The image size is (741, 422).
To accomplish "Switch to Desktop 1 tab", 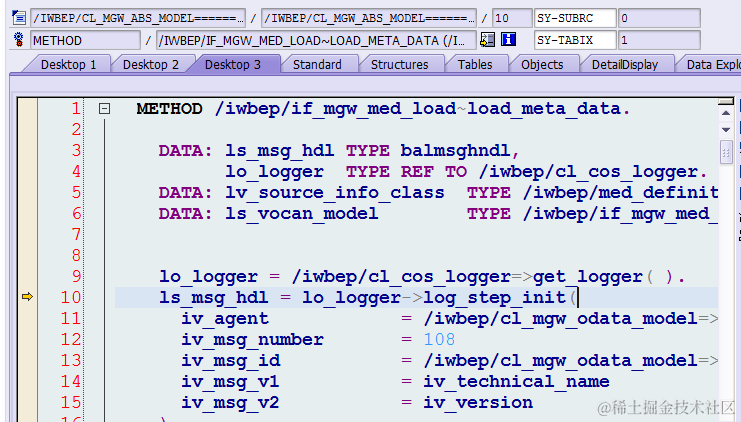I will (68, 64).
